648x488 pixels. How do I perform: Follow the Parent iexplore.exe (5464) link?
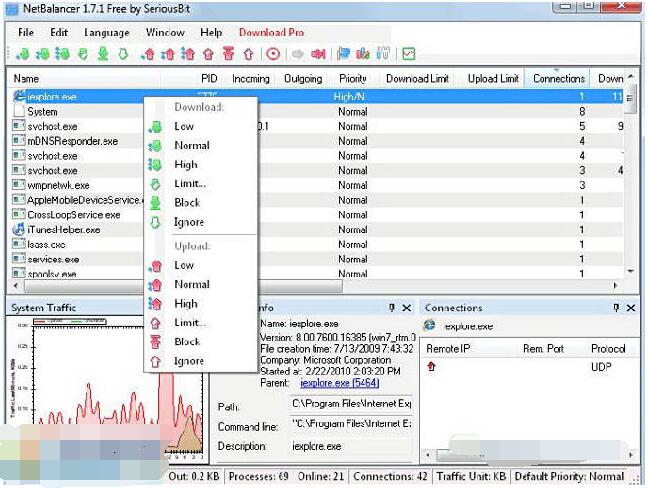337,383
